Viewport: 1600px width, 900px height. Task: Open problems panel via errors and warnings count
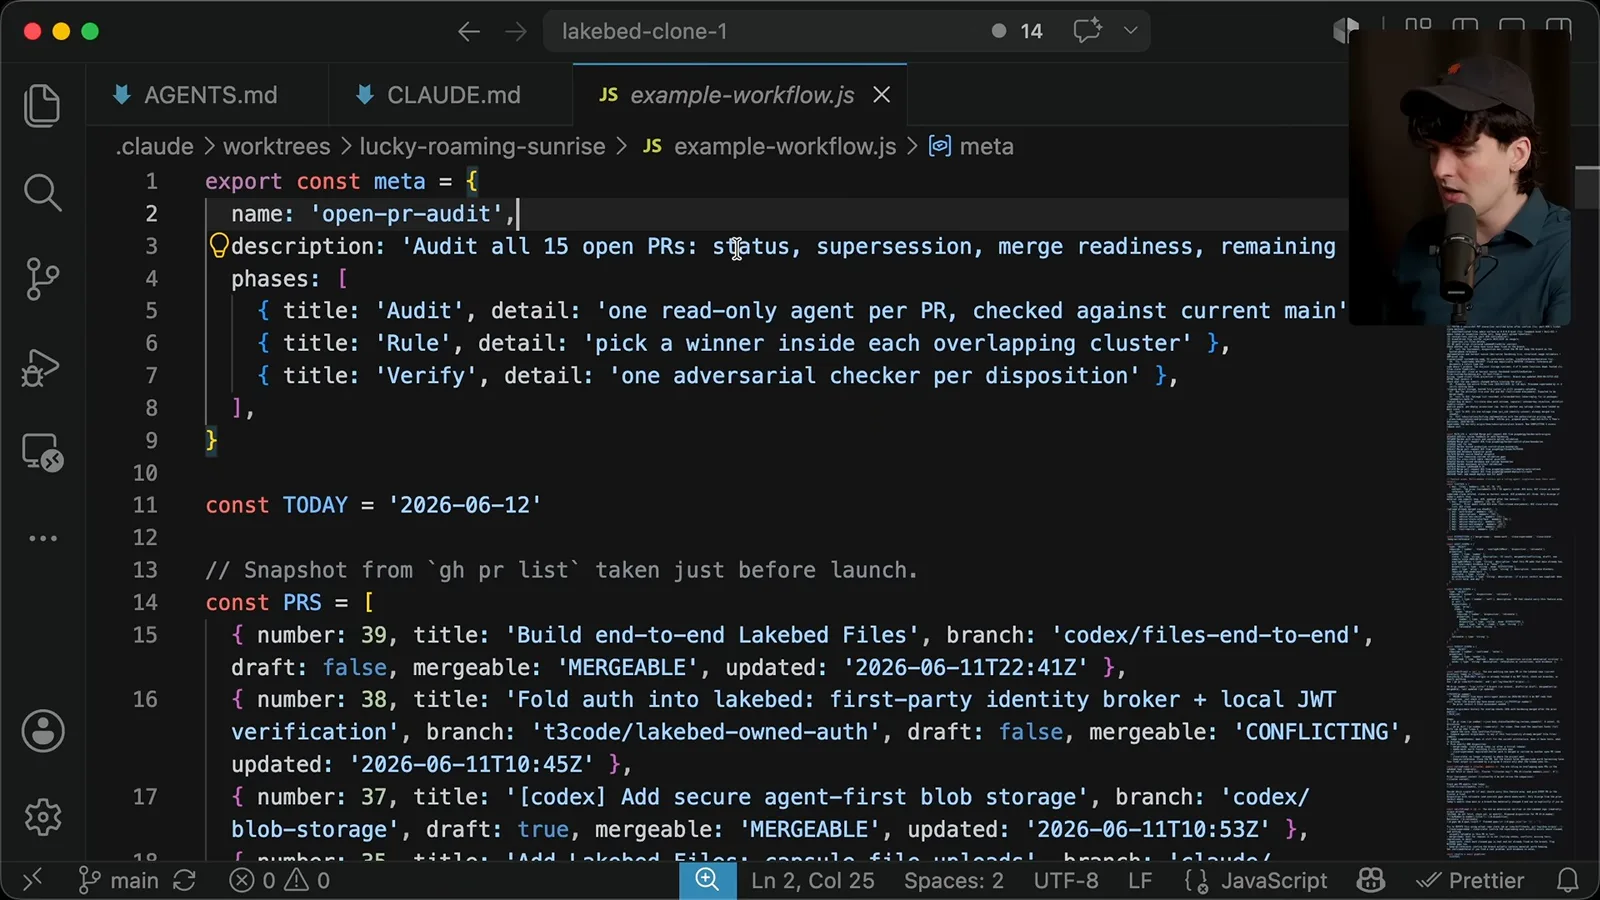click(279, 880)
